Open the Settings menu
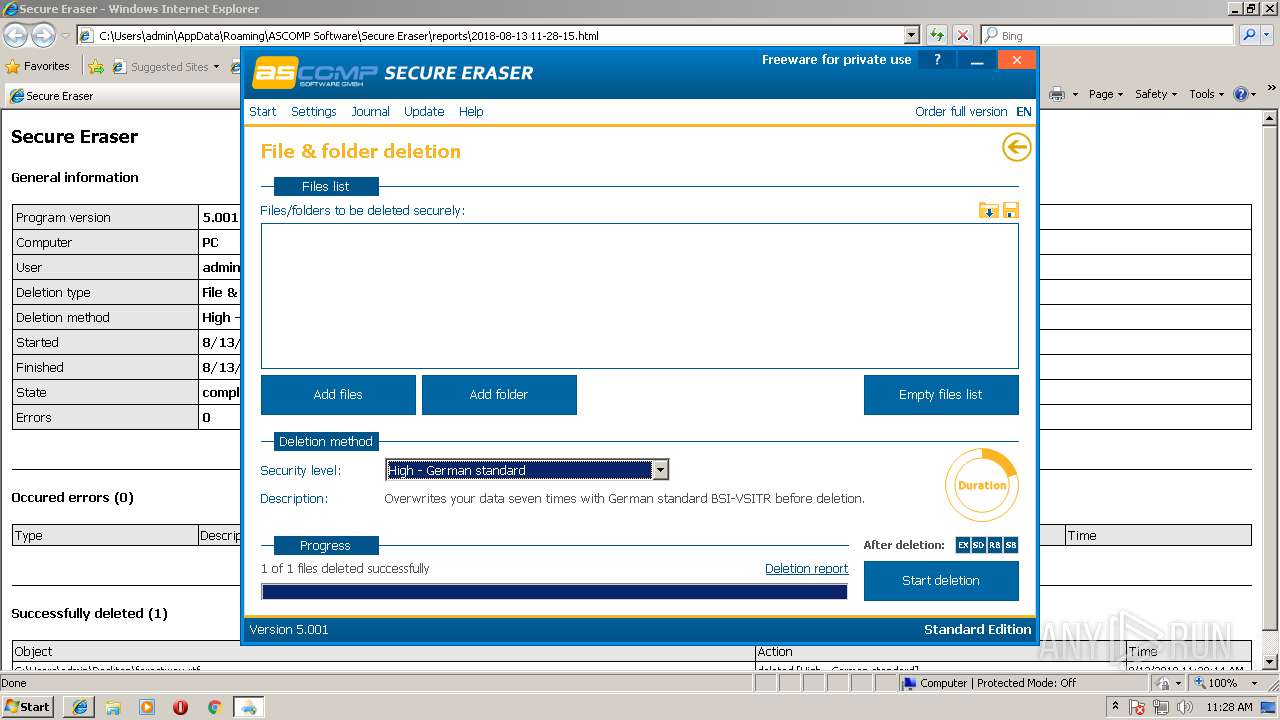Screen dimensions: 1280x720 click(314, 111)
